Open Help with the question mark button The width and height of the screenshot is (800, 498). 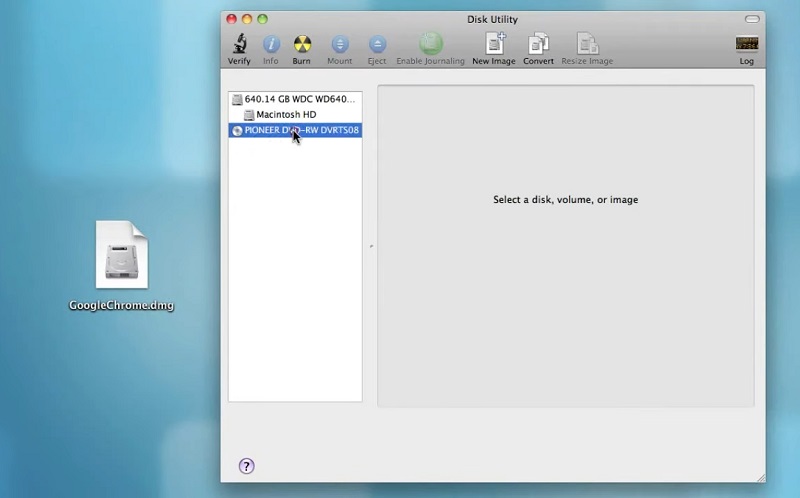pos(247,466)
